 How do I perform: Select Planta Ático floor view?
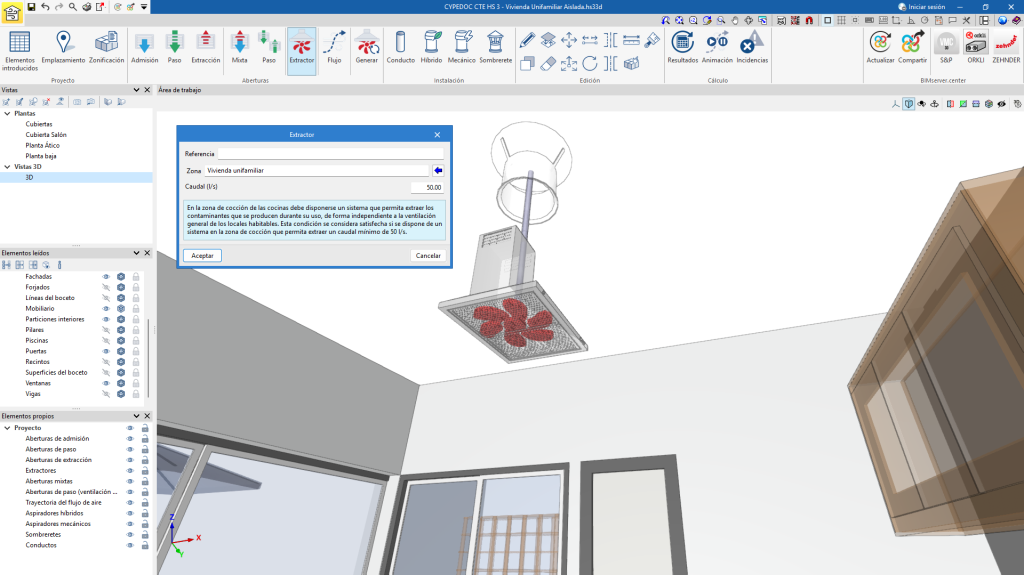click(42, 145)
